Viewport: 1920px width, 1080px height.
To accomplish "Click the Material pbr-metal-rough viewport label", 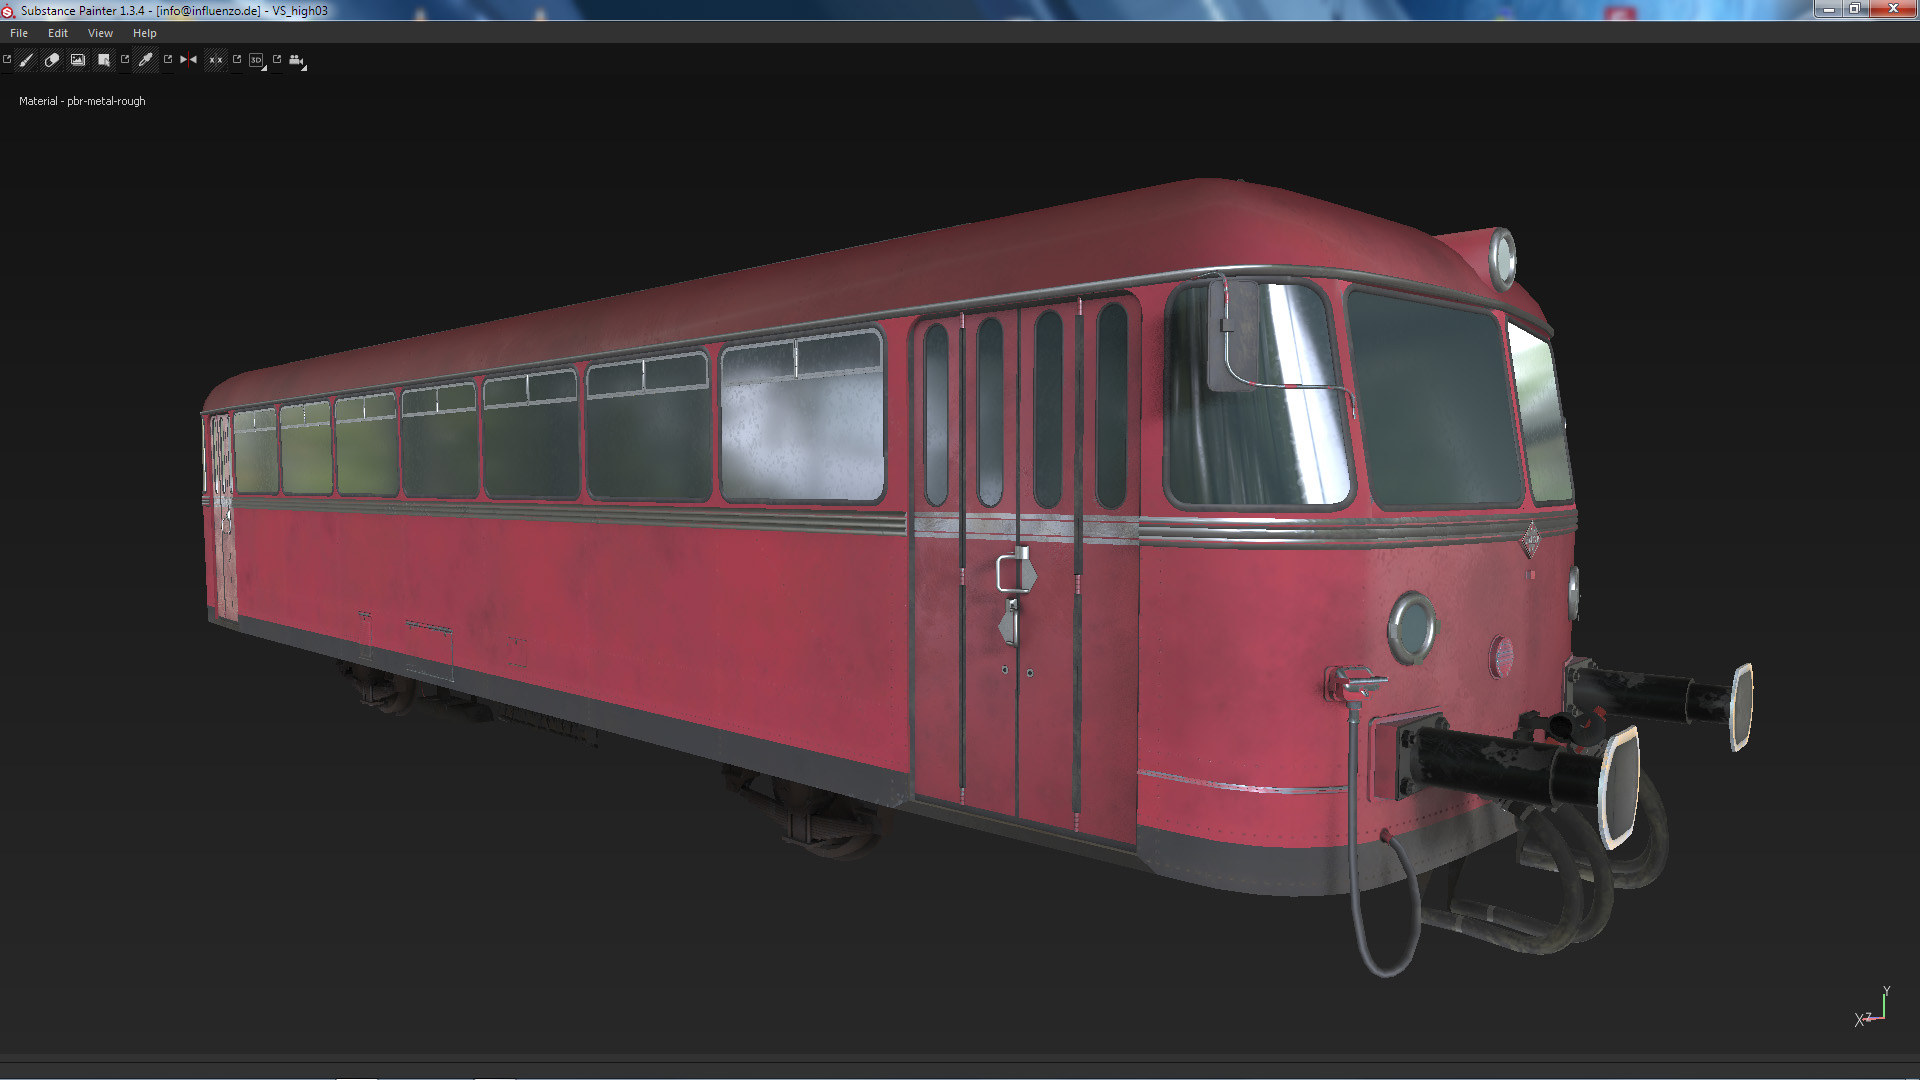I will click(x=82, y=101).
